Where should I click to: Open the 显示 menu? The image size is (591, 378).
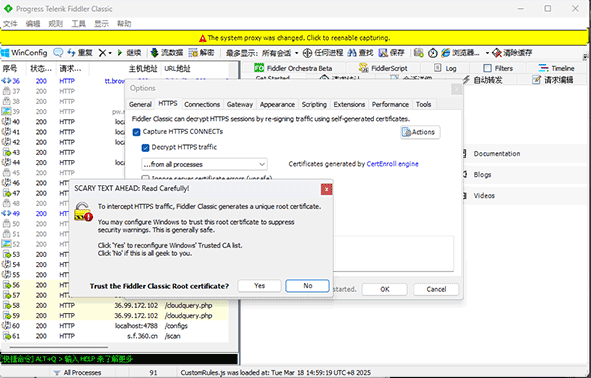[x=101, y=24]
